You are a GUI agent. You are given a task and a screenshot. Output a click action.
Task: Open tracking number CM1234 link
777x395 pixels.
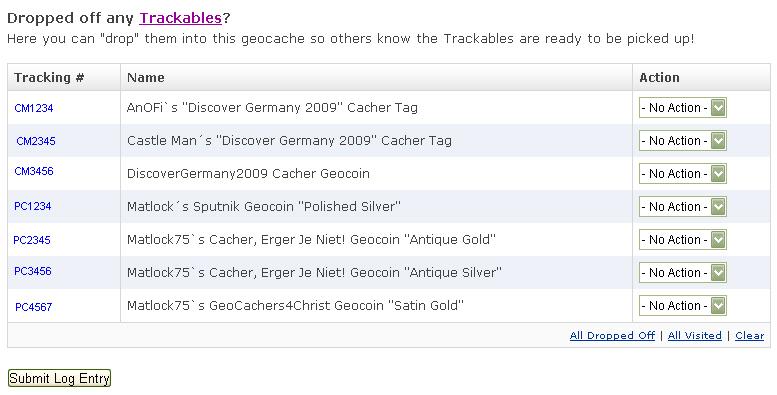(34, 108)
